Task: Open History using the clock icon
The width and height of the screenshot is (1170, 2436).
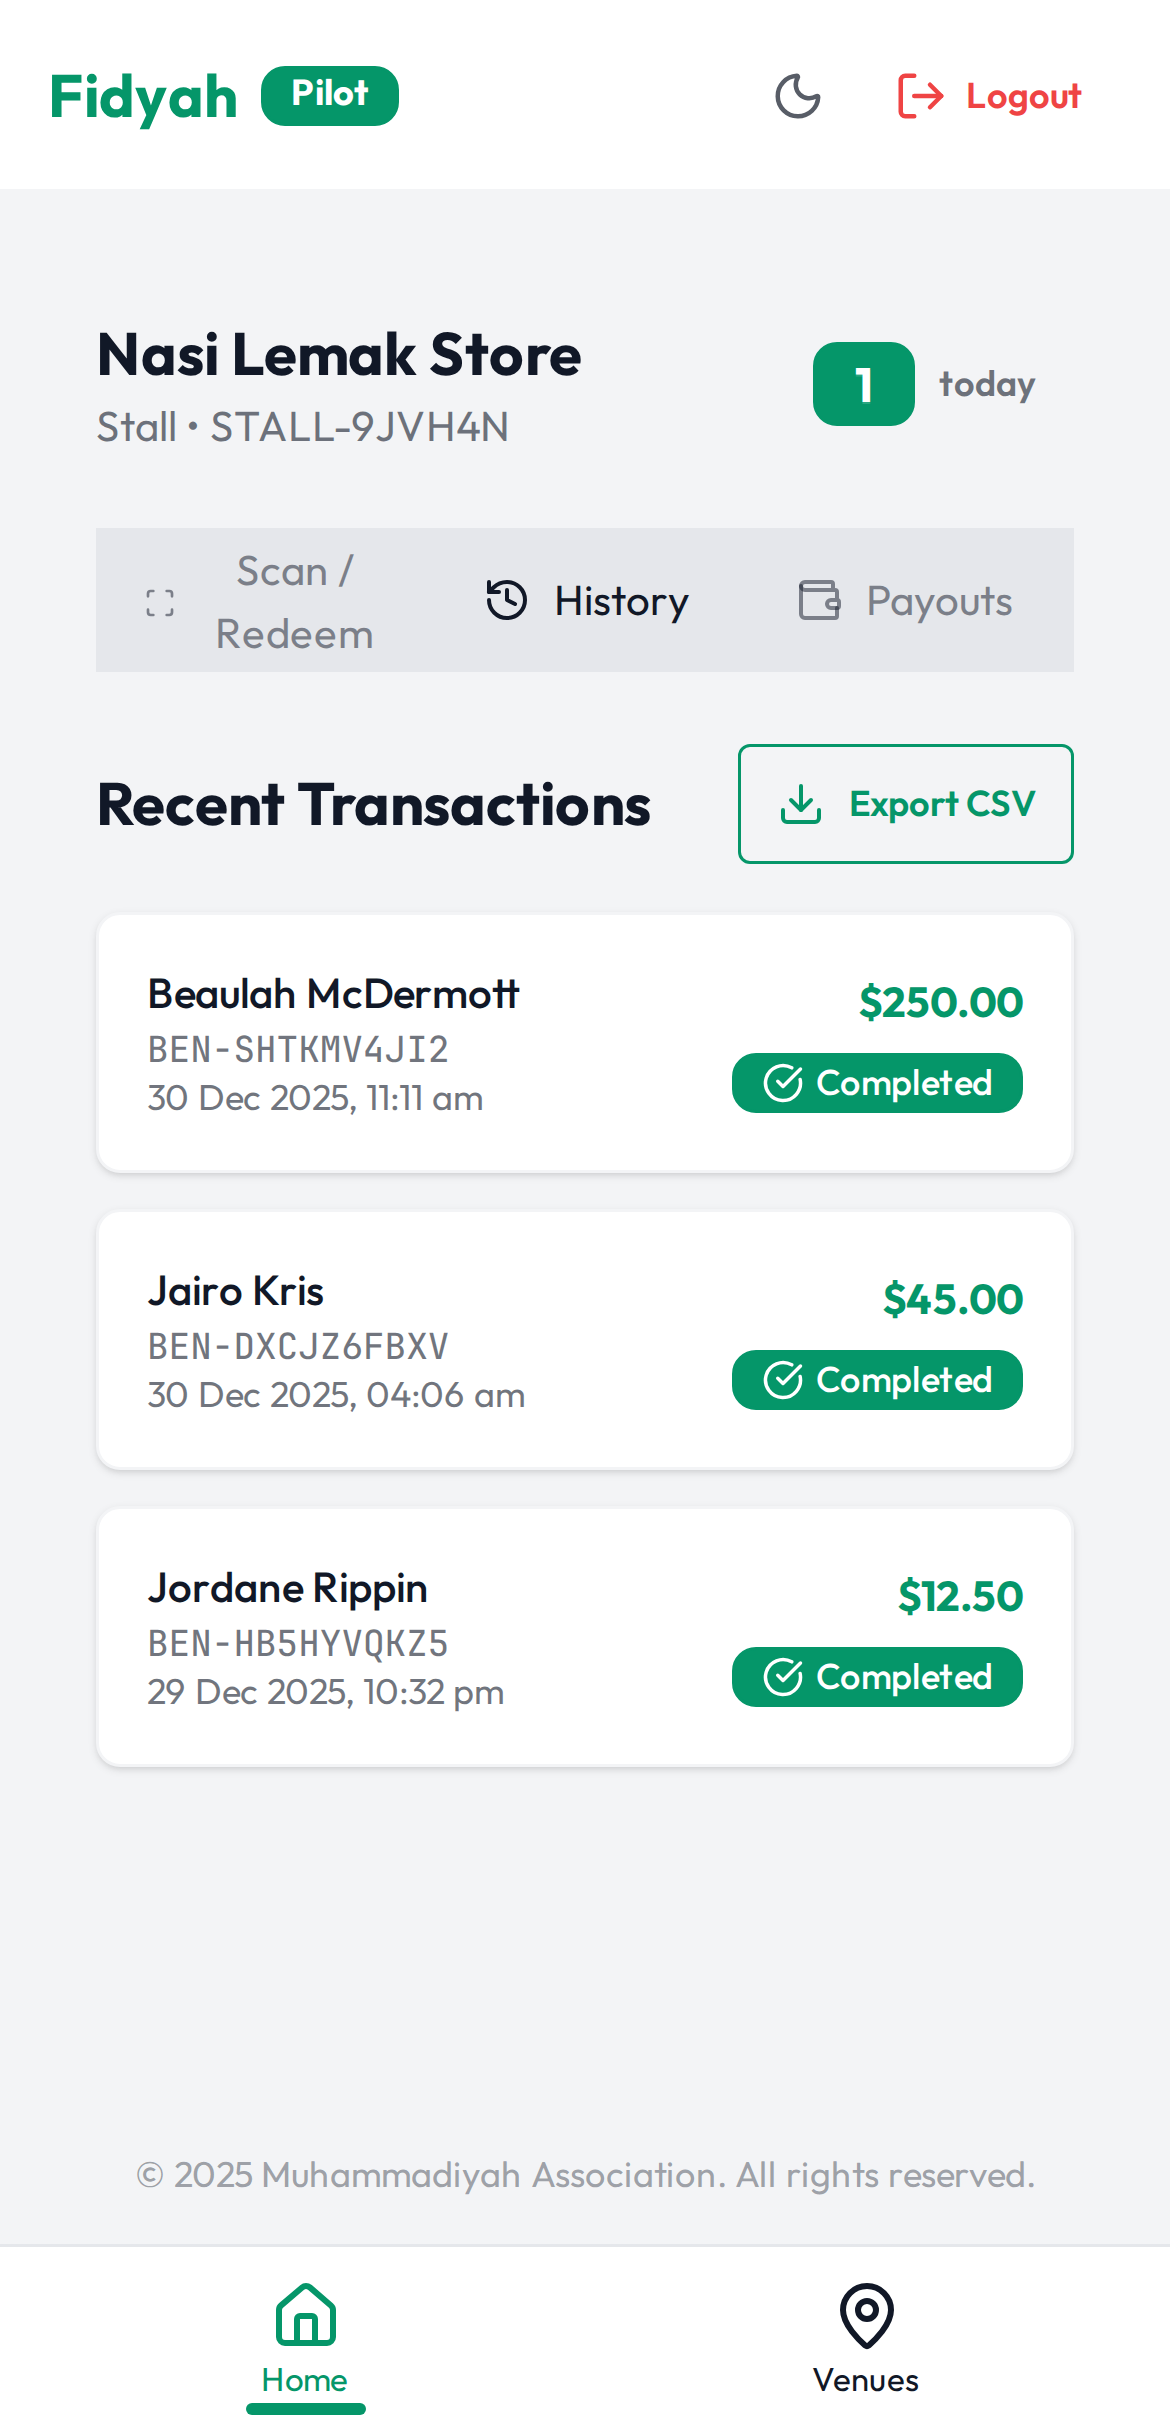Action: [506, 600]
